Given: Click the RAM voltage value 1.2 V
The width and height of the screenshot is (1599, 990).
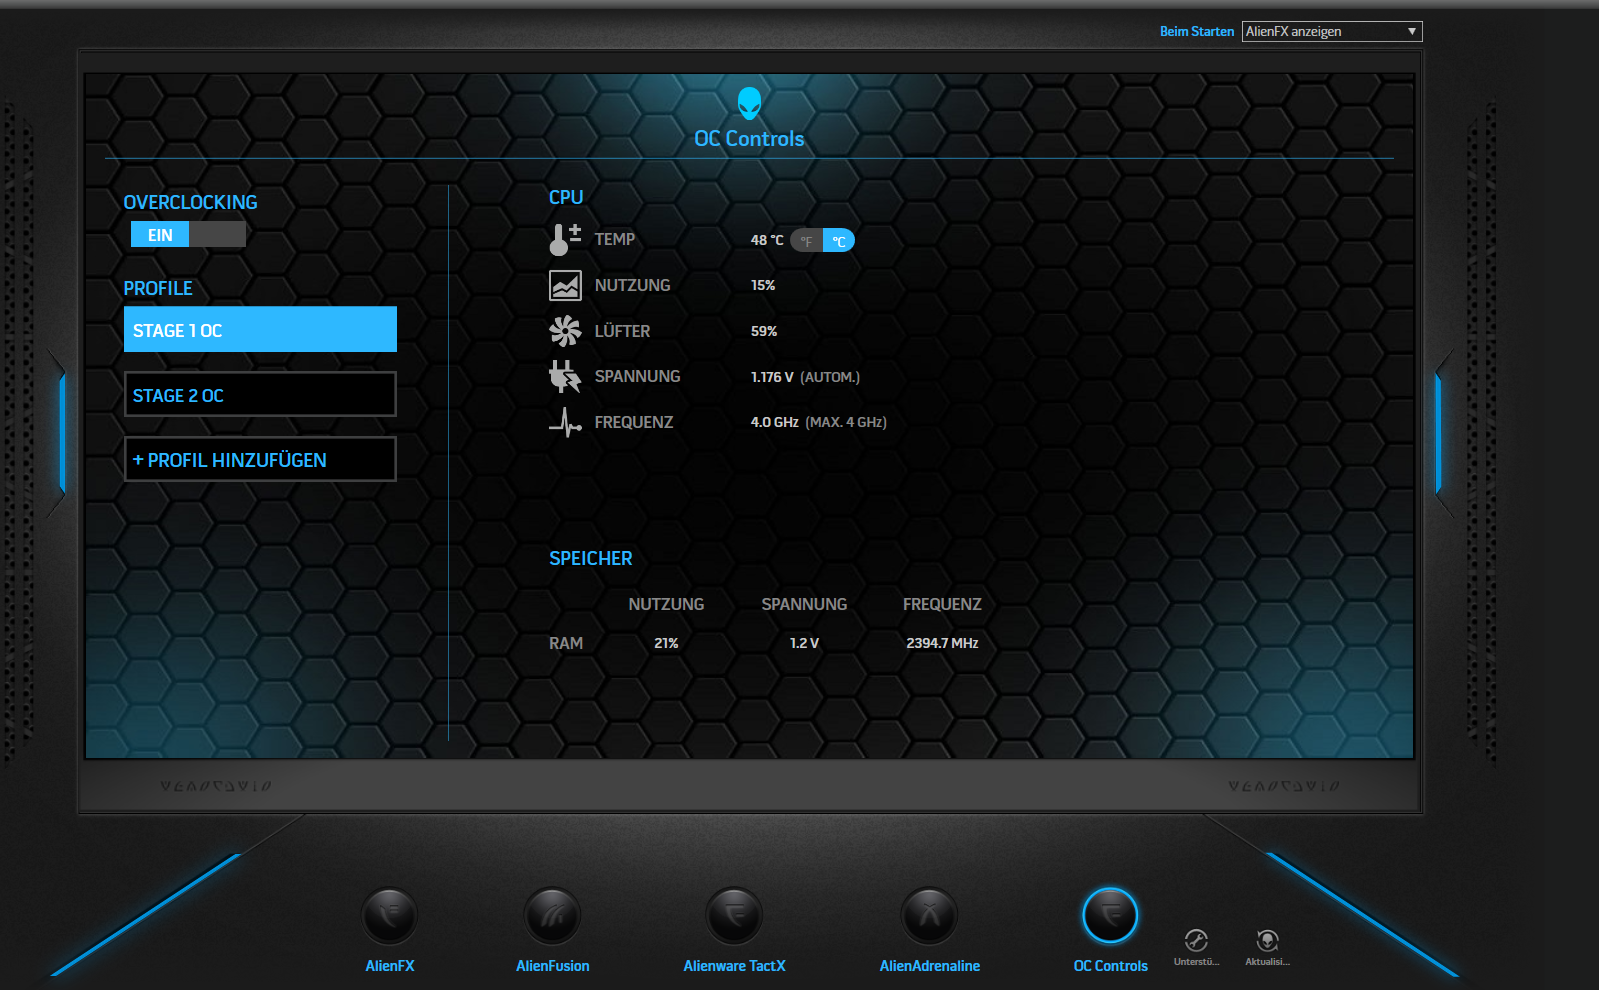Looking at the screenshot, I should tap(804, 643).
